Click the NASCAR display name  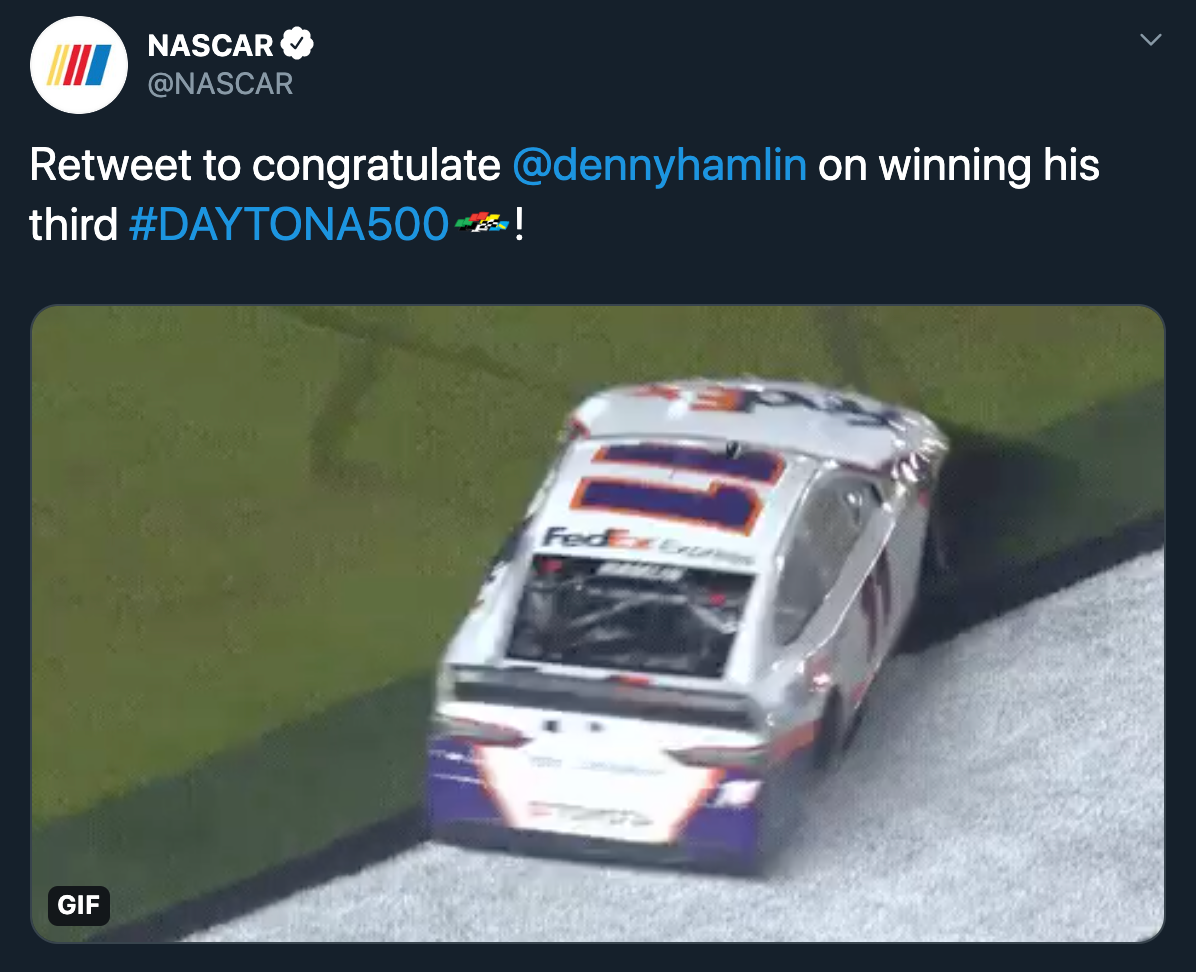click(x=210, y=45)
